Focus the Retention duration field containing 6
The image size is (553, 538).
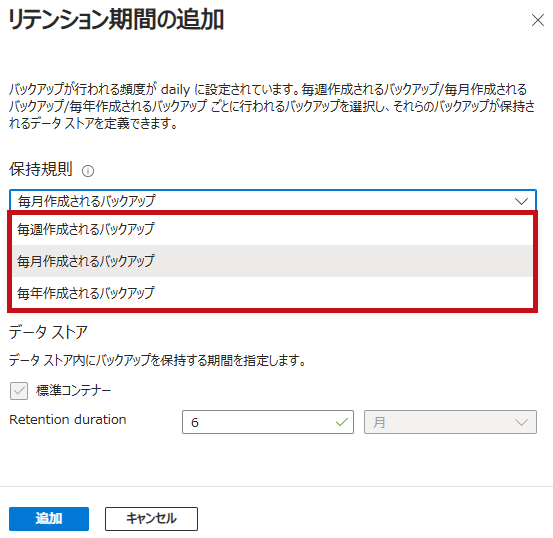click(268, 422)
